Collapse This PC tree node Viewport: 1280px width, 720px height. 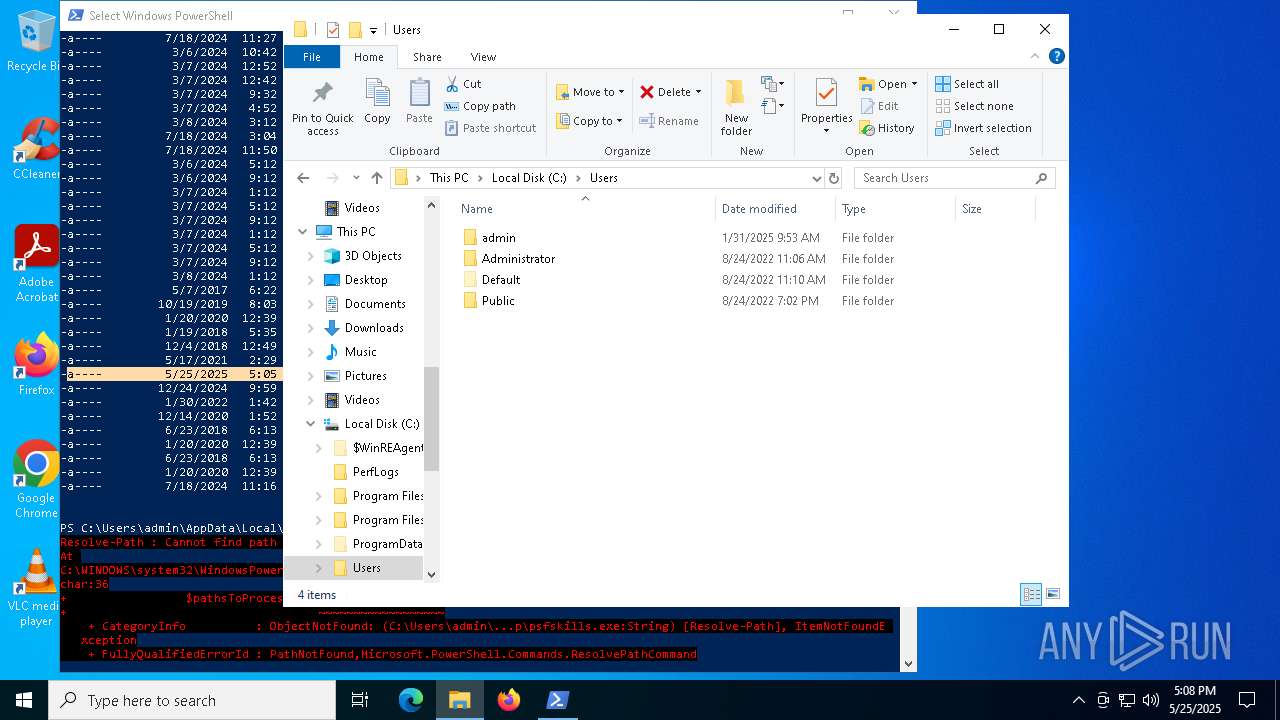click(x=302, y=232)
